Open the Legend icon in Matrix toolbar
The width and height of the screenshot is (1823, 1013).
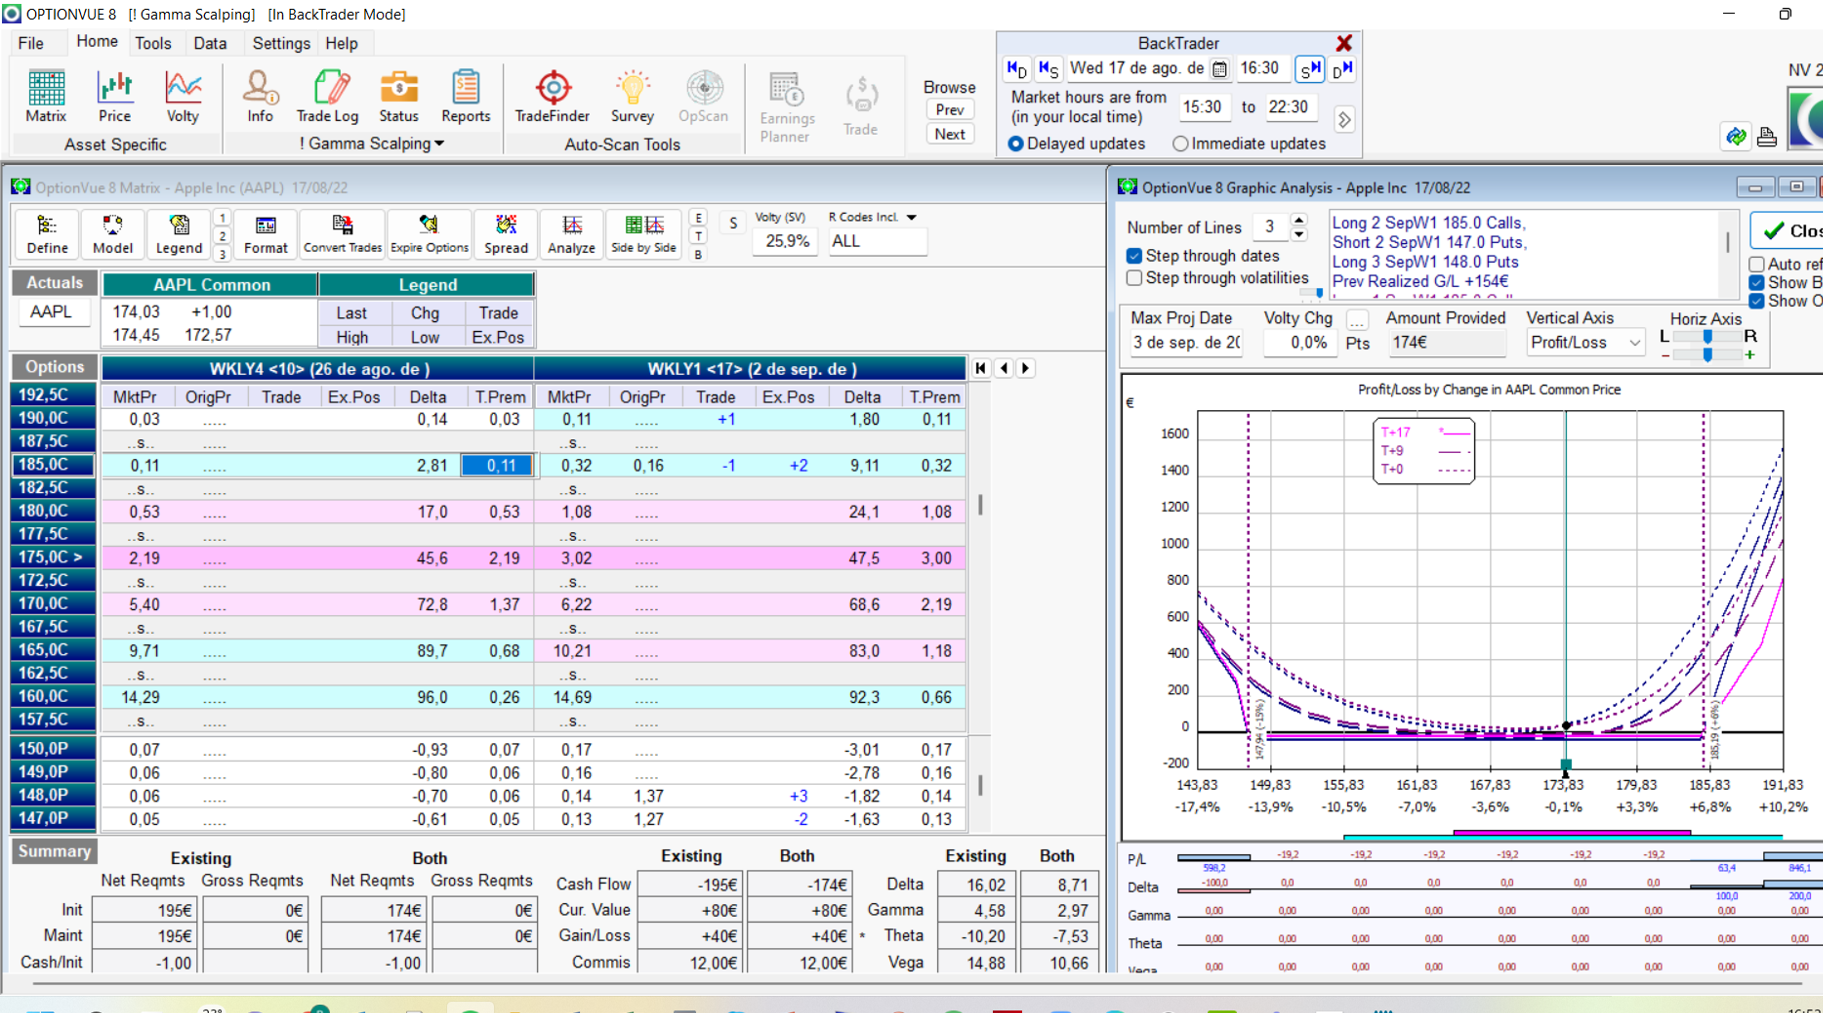179,235
